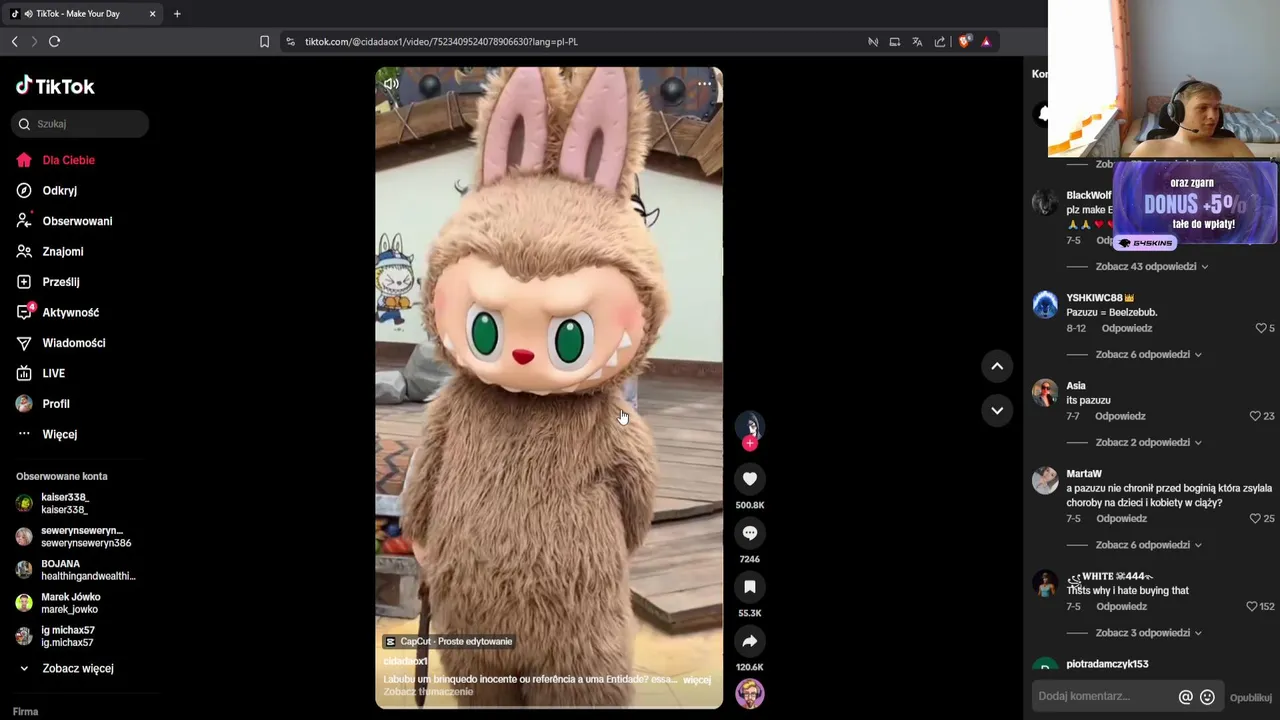Like the video with the heart button
Screen dimensions: 1280x720
coord(749,479)
